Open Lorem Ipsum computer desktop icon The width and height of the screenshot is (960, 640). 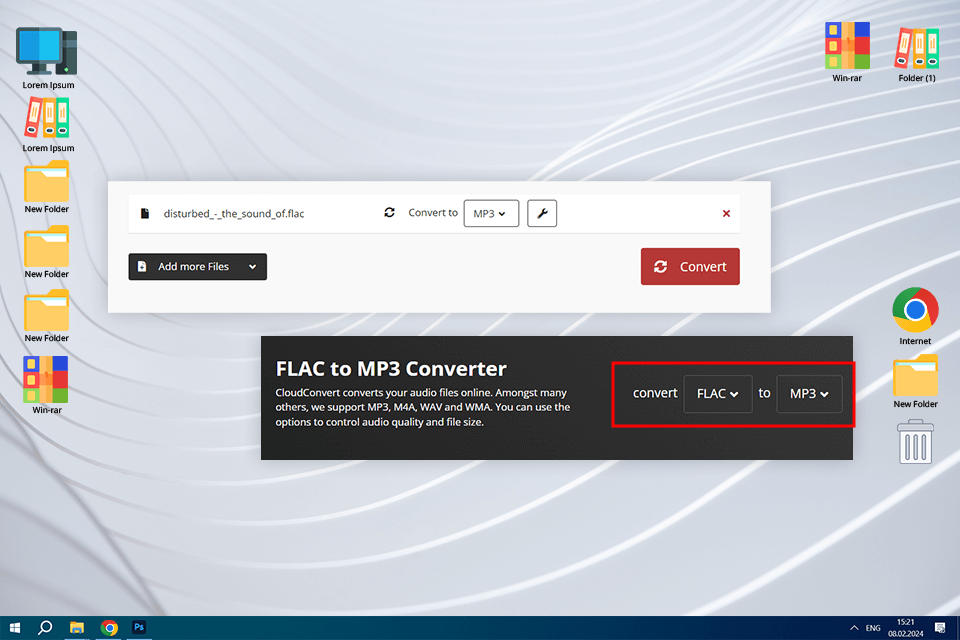[48, 58]
